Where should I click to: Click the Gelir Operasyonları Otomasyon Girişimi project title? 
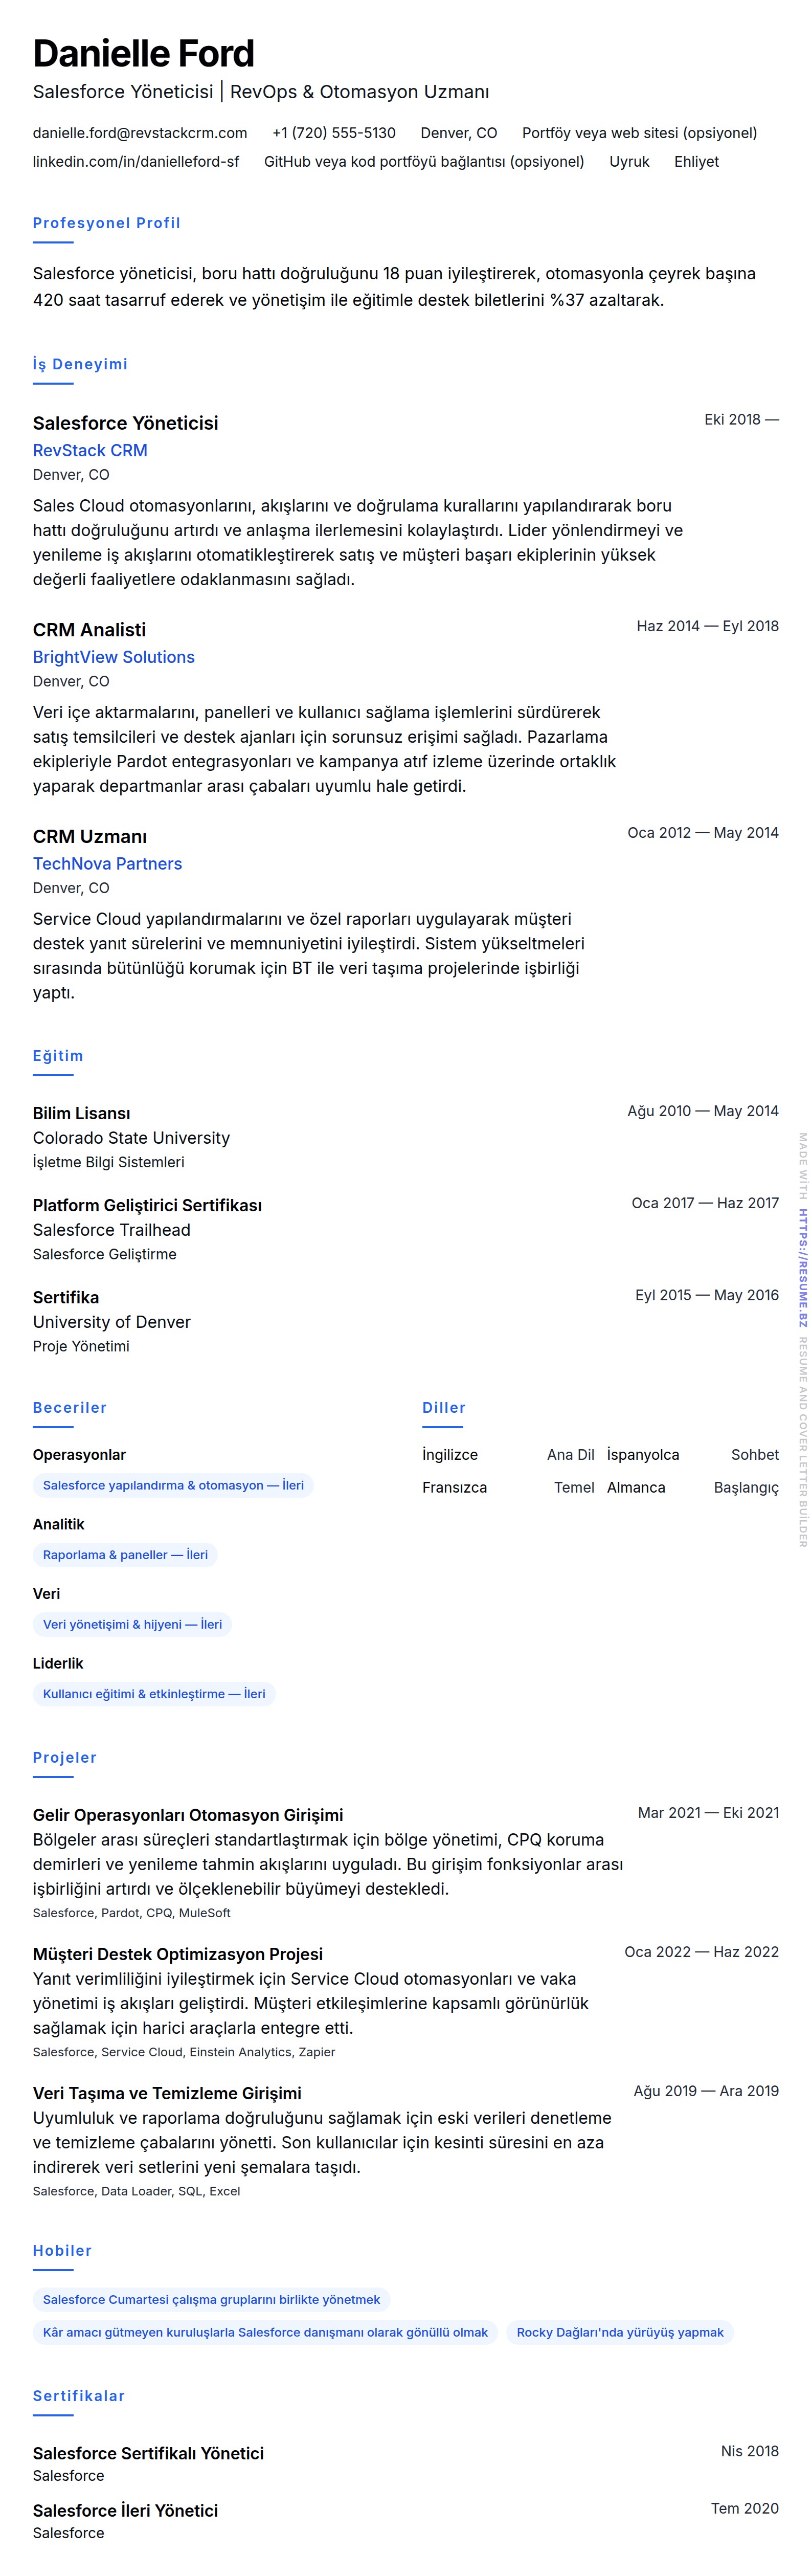(x=188, y=1815)
